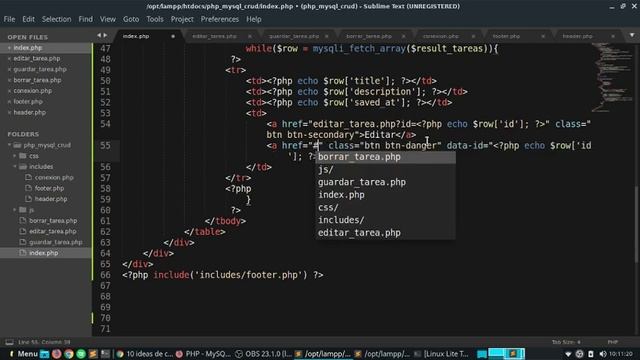Collapse the includes folder
The height and width of the screenshot is (360, 640).
(x=15, y=167)
